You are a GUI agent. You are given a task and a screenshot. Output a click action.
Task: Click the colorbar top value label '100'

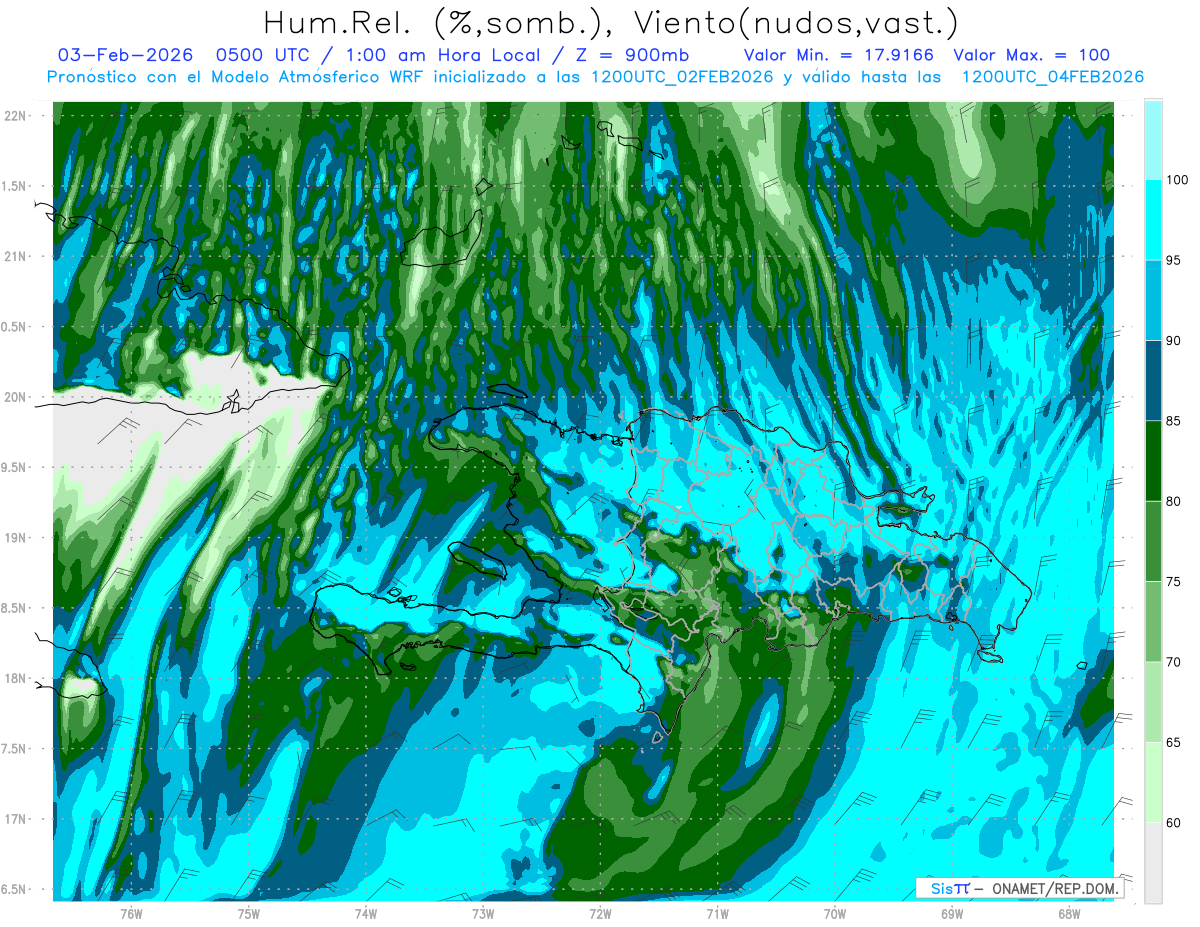[x=1178, y=180]
